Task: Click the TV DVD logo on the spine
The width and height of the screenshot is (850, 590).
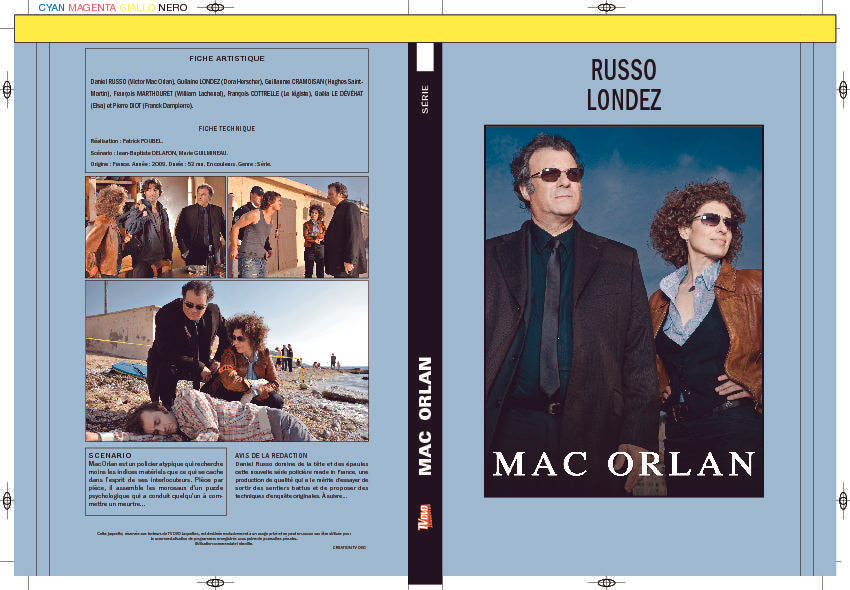Action: pos(425,517)
